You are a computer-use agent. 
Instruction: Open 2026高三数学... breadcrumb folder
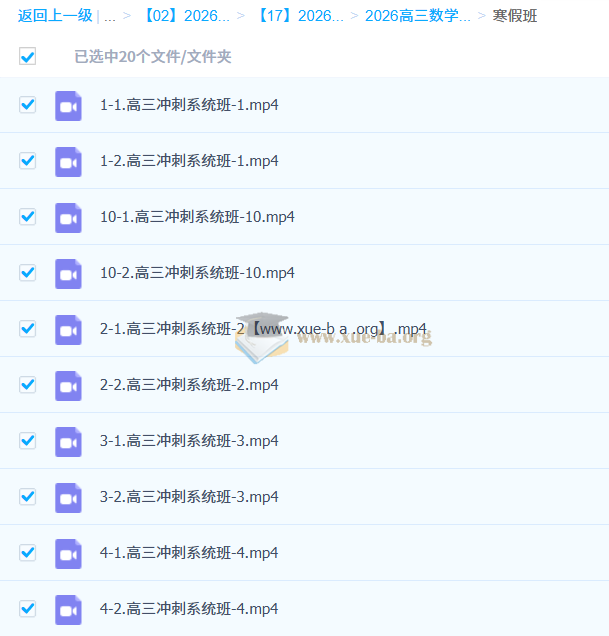coord(418,16)
